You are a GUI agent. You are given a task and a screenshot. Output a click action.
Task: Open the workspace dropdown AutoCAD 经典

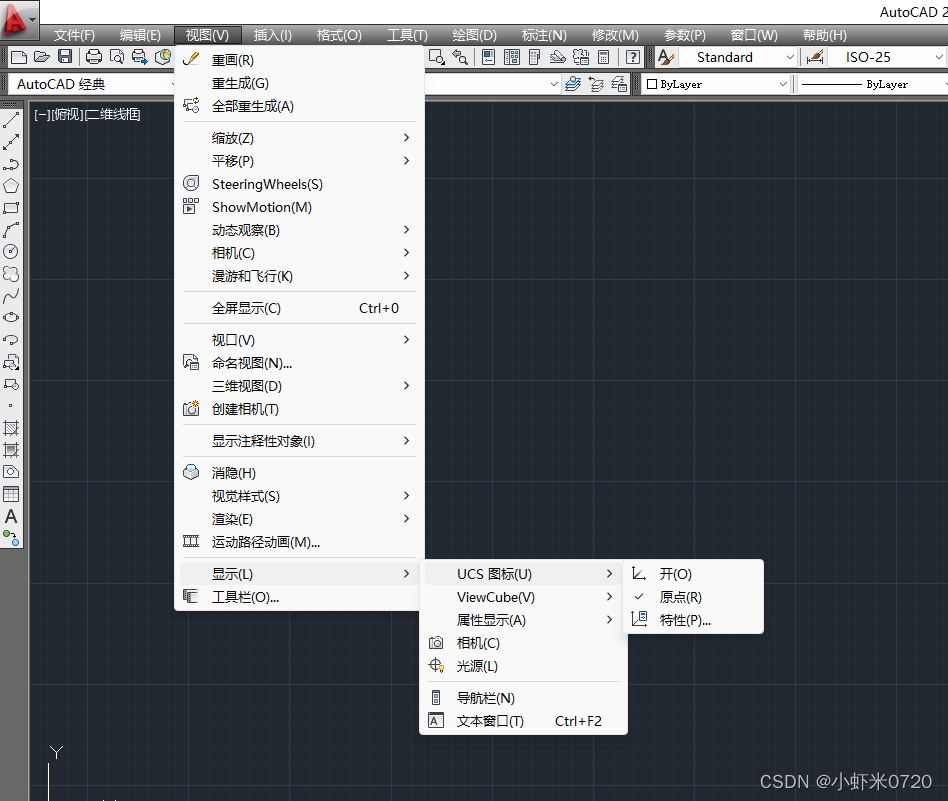[x=91, y=84]
